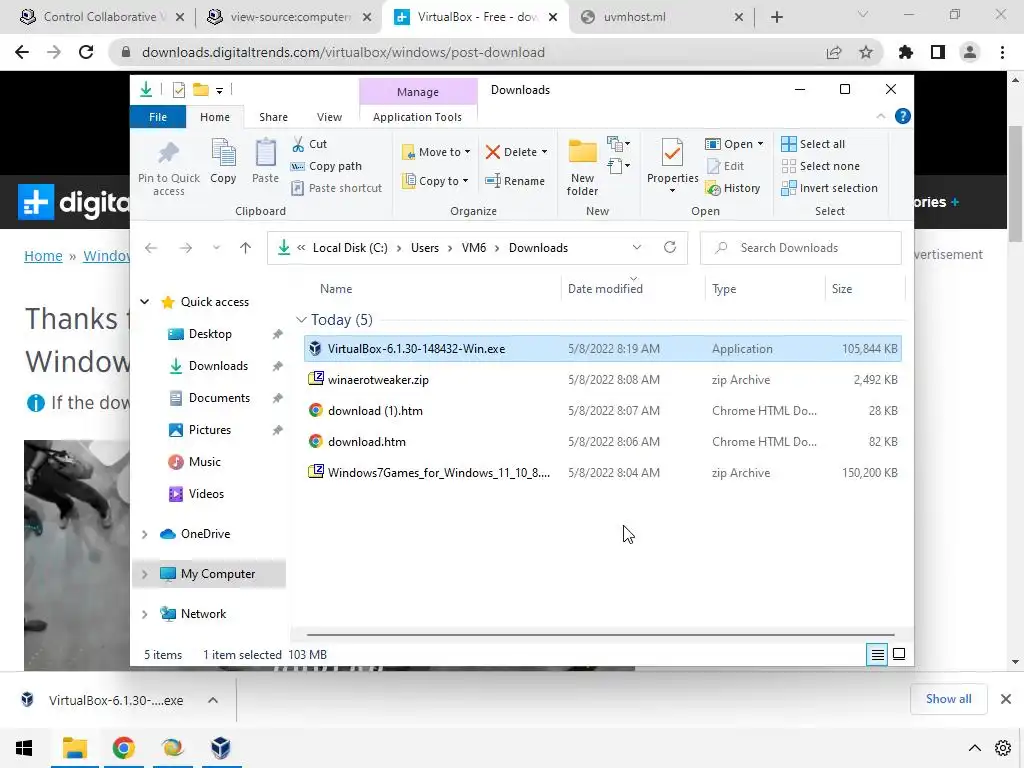Open Copy to dropdown
Image resolution: width=1024 pixels, height=768 pixels.
(436, 181)
